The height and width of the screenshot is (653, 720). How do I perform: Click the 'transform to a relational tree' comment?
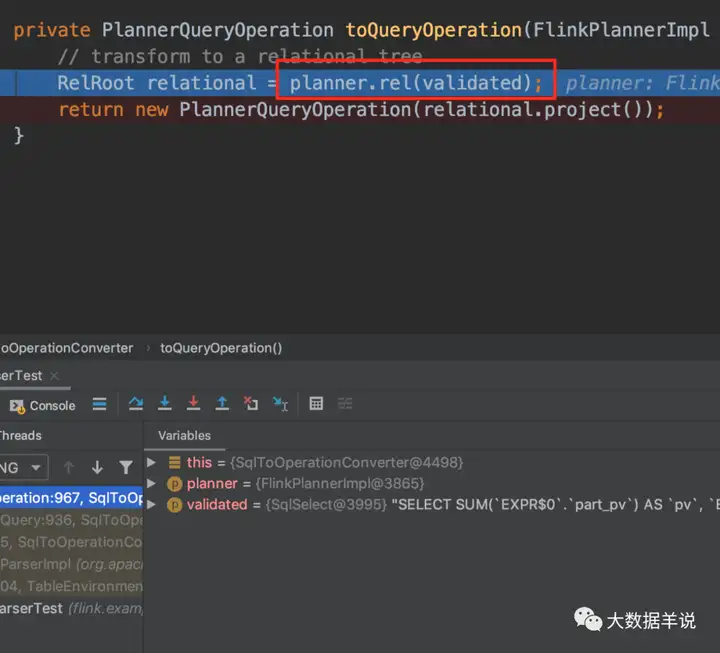(240, 56)
